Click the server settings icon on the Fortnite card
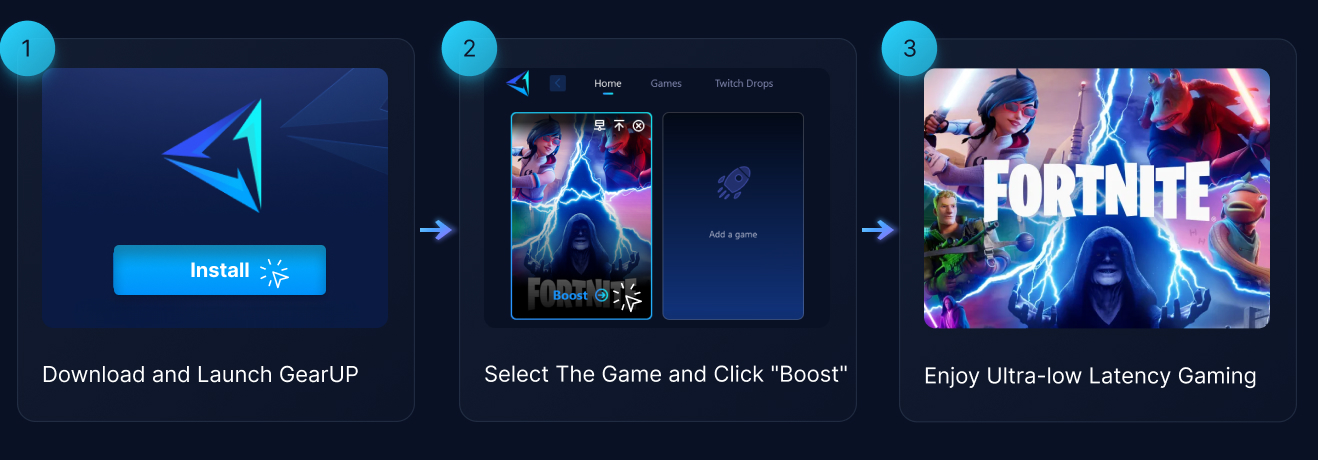 (x=600, y=125)
